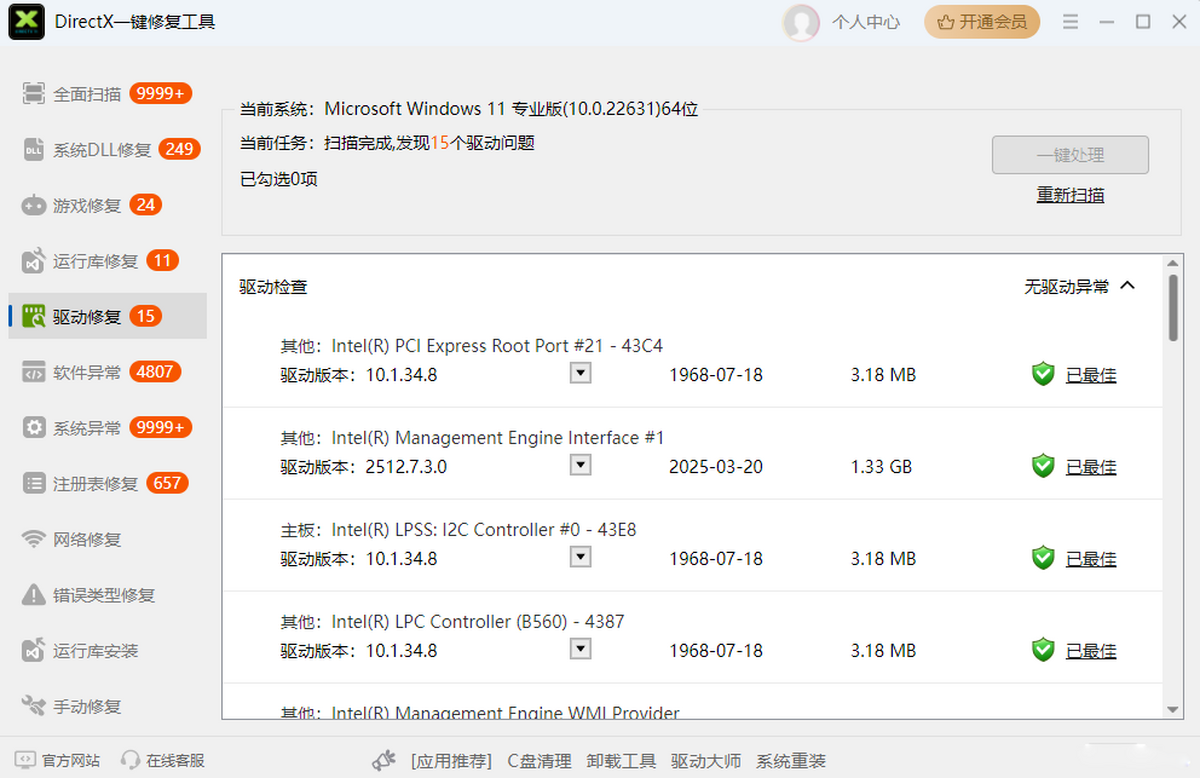1200x778 pixels.
Task: Open version dropdown for LPSS I2C Controller #0
Action: click(580, 557)
